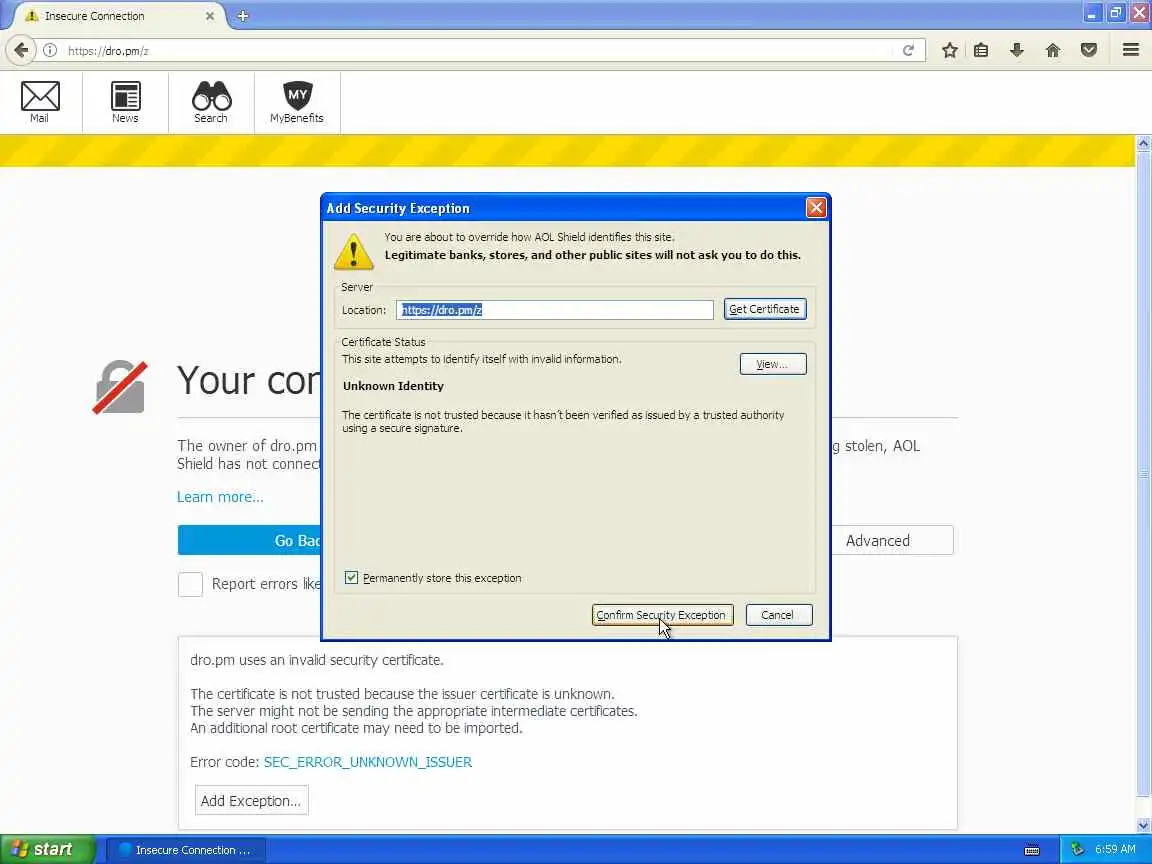The image size is (1152, 864).
Task: Click the warning triangle in the dialog
Action: click(353, 251)
